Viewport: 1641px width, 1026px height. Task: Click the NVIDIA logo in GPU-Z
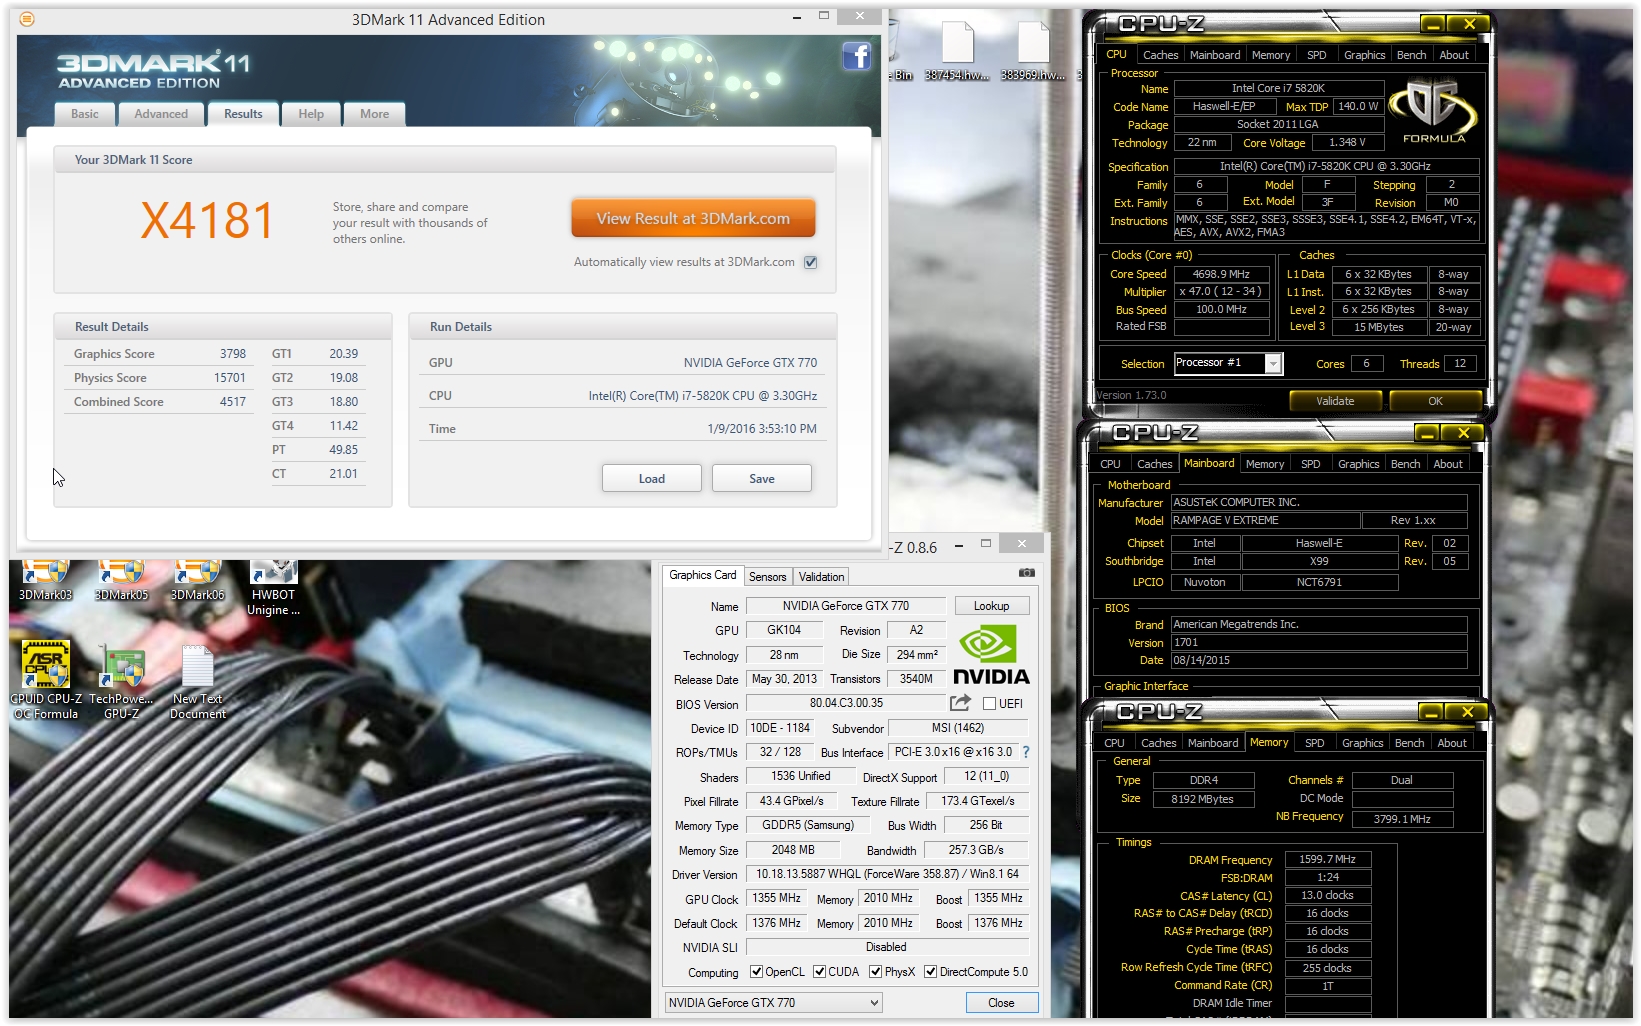991,655
